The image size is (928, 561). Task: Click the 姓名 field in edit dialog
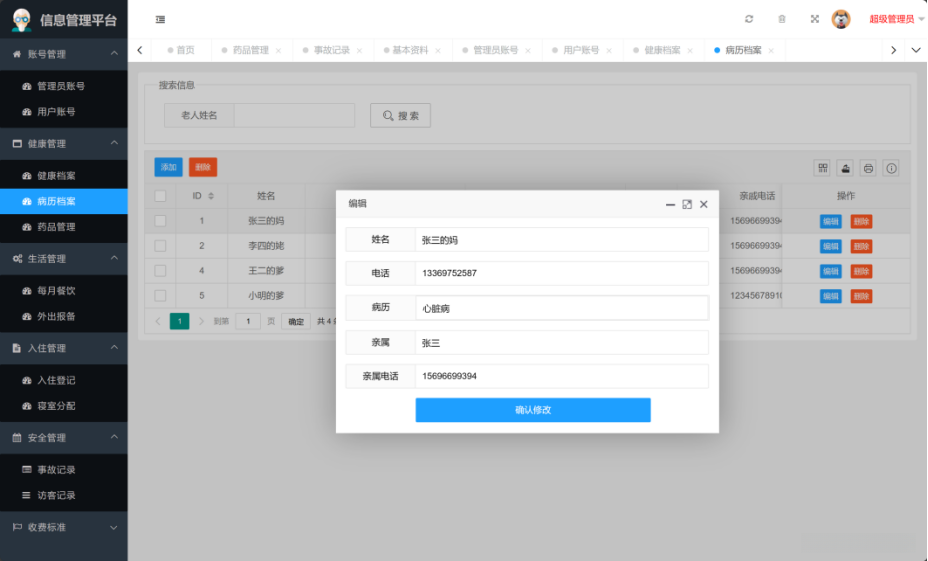tap(562, 240)
